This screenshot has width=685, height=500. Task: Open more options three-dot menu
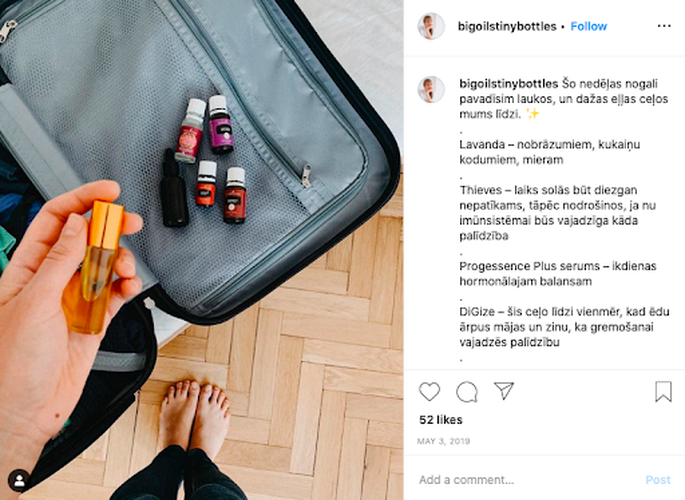[x=664, y=26]
